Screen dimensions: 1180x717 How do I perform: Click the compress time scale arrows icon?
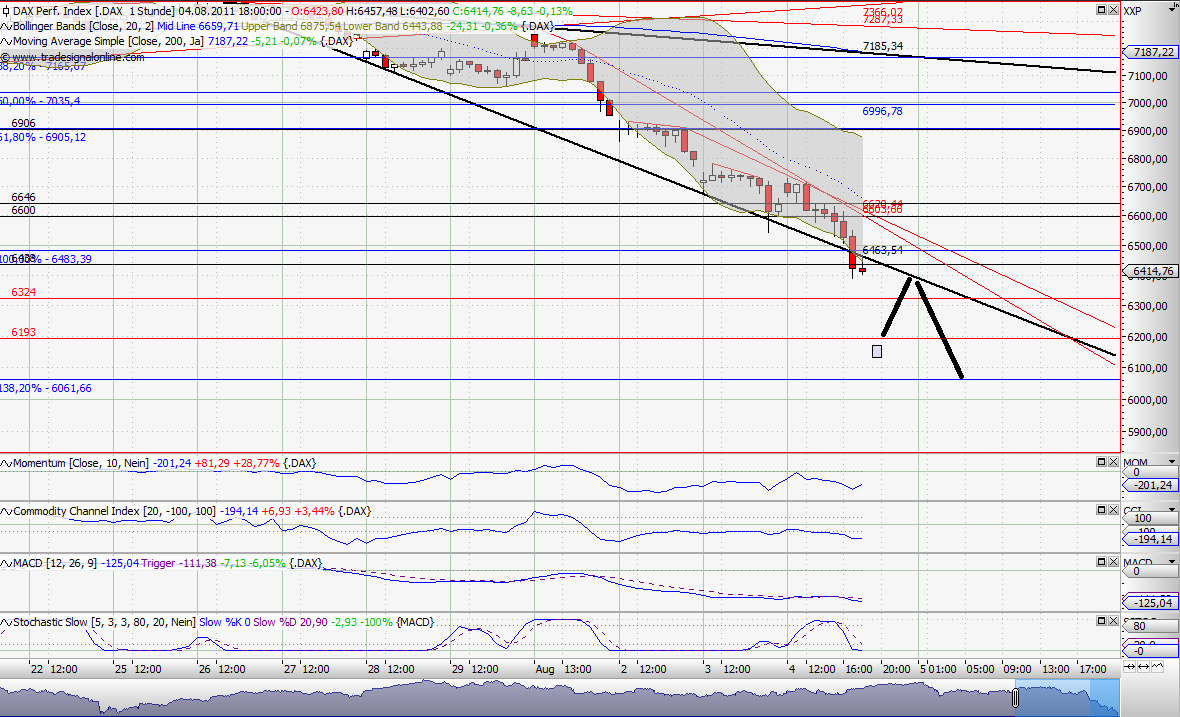(x=1130, y=667)
